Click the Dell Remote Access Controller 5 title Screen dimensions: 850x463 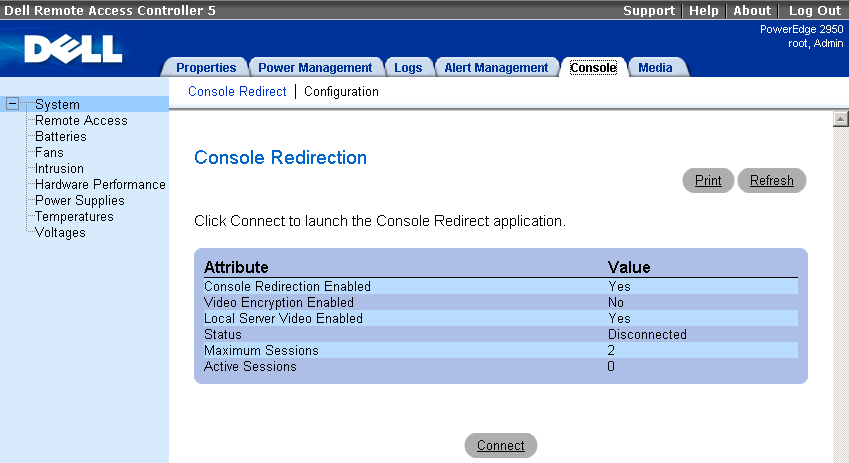pyautogui.click(x=110, y=10)
